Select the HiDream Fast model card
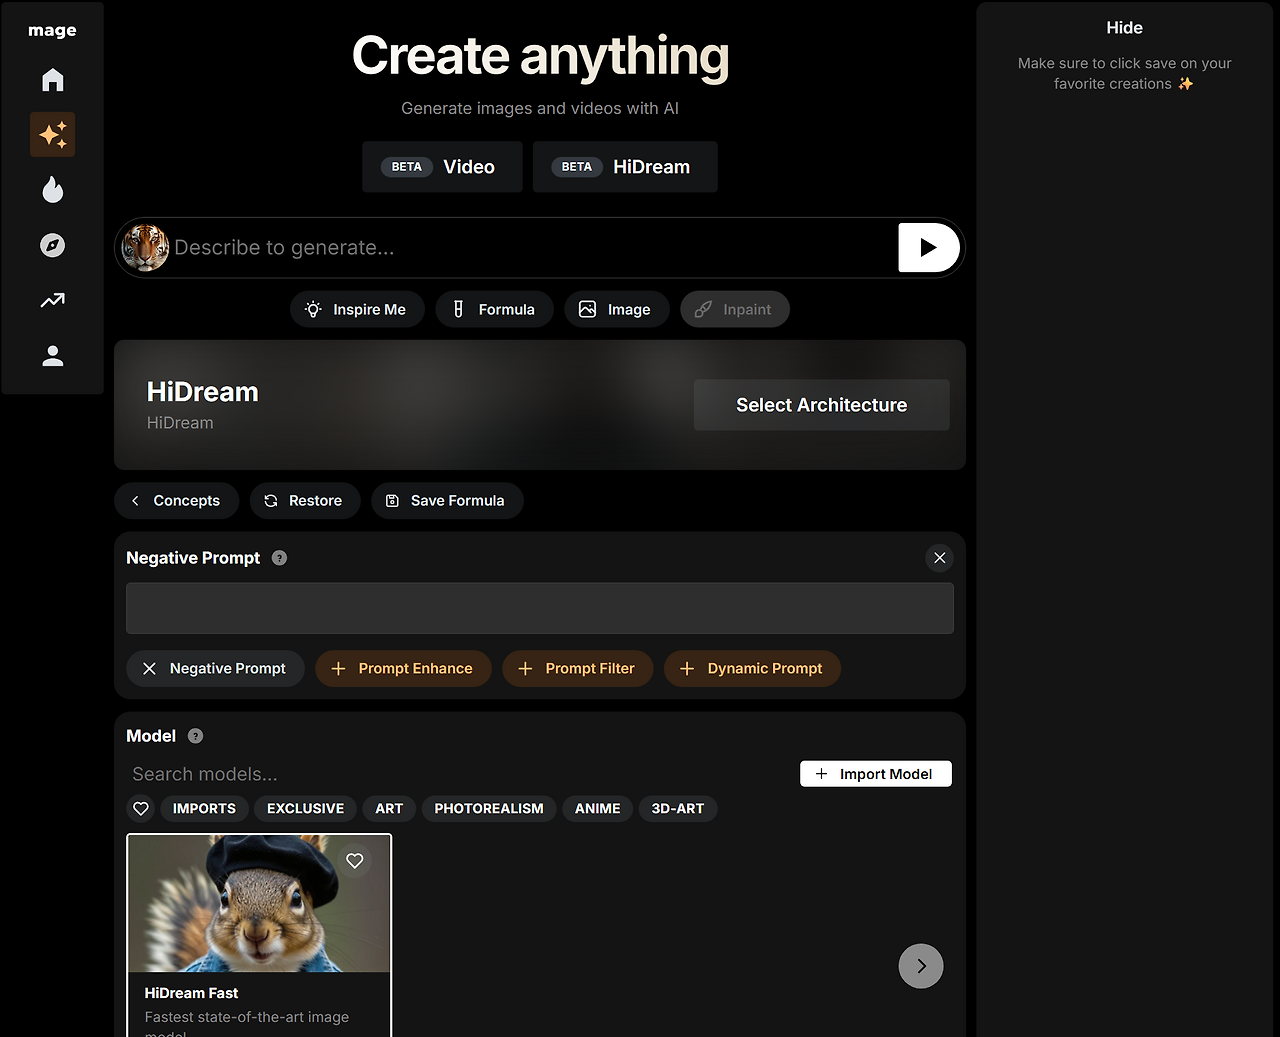The width and height of the screenshot is (1280, 1037). click(259, 935)
